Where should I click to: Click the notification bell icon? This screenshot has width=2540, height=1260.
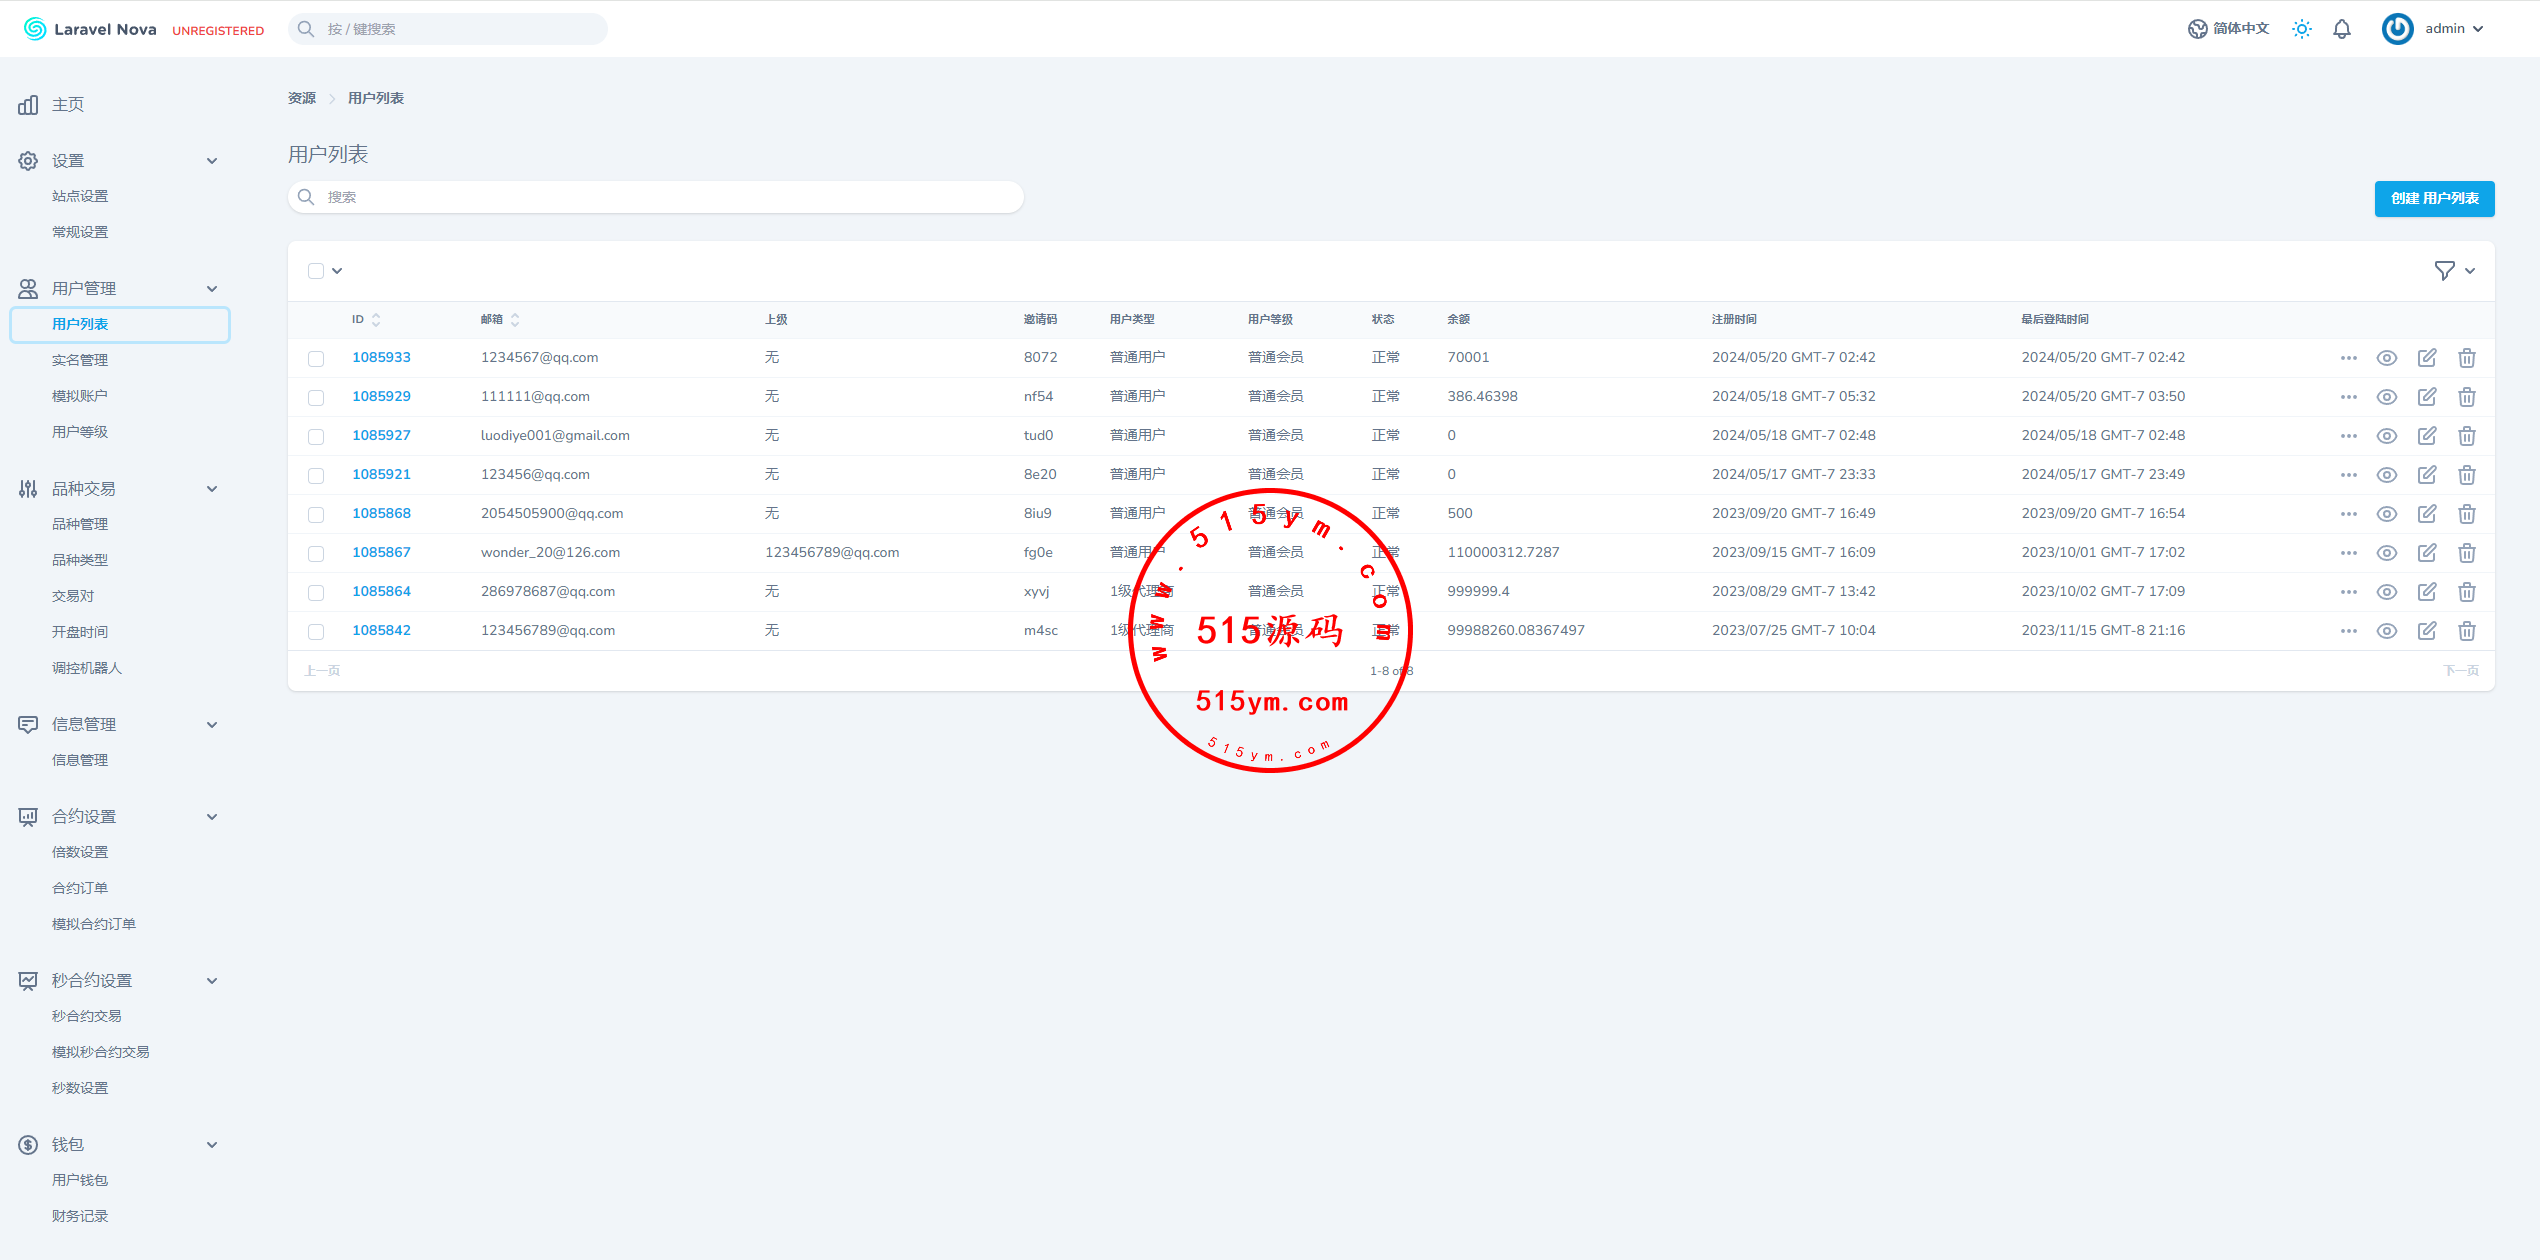click(x=2342, y=29)
